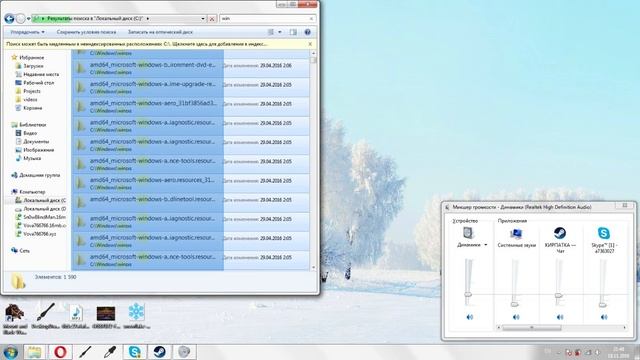Open the Explorer help button
The width and height of the screenshot is (640, 360).
coord(307,32)
